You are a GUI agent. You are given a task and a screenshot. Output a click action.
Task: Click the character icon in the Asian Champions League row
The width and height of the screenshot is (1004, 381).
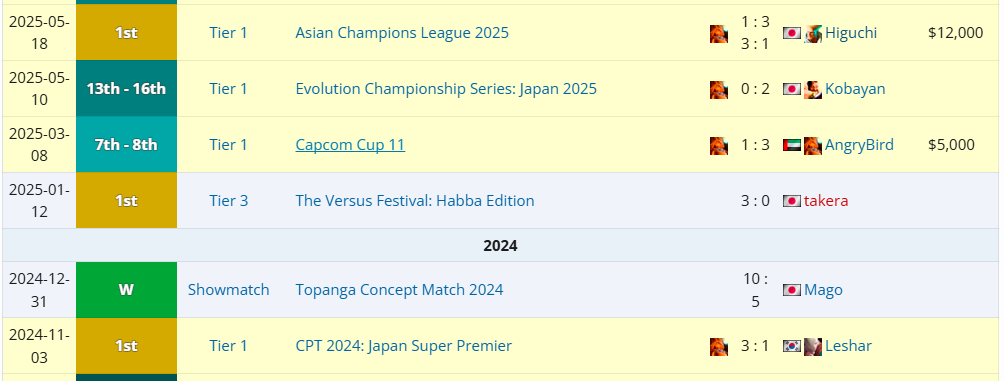click(x=718, y=33)
